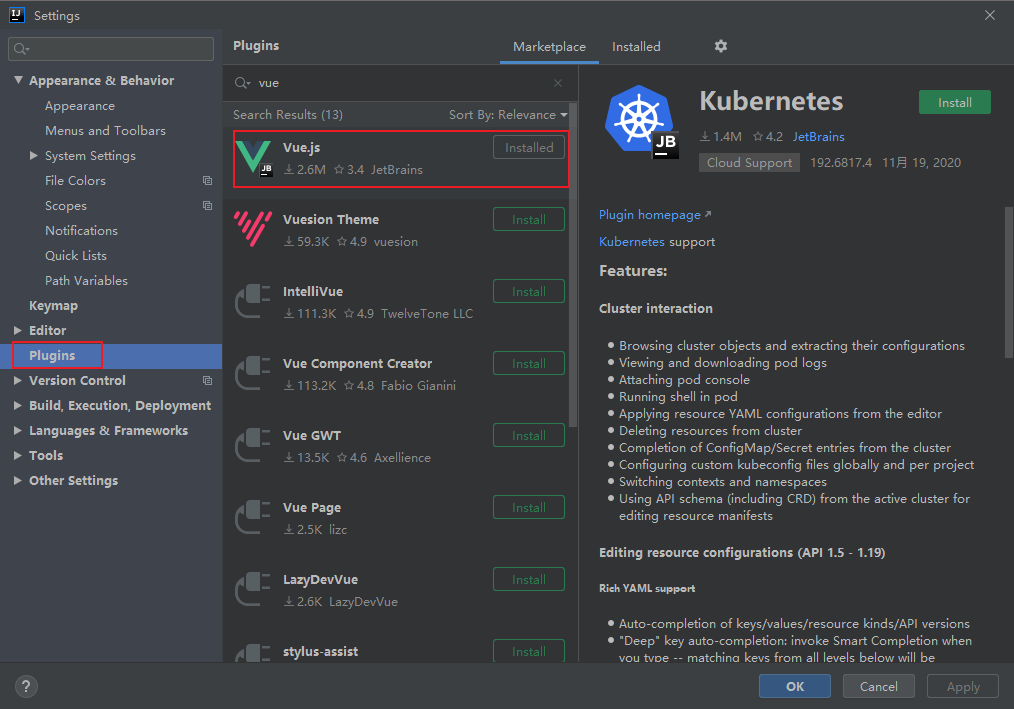Screen dimensions: 1014x709
Task: Click the JetBrains vendor link
Action: (x=818, y=136)
